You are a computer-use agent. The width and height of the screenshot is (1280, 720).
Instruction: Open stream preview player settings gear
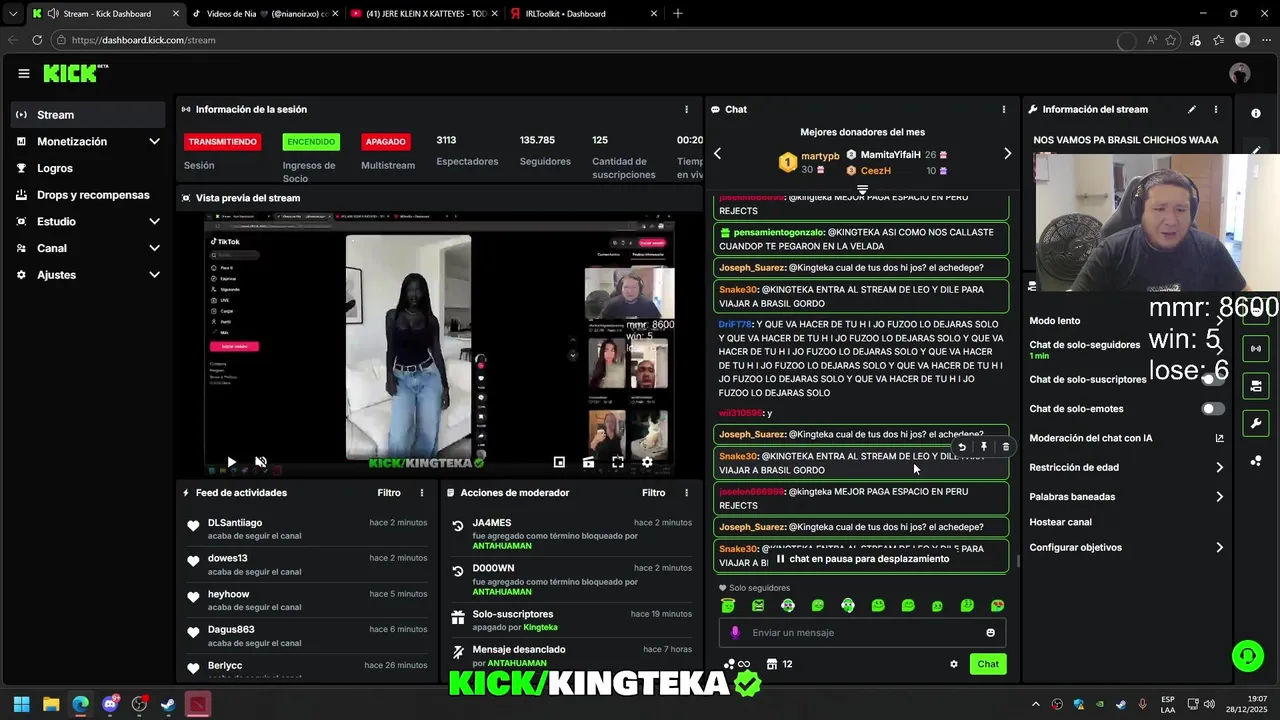[647, 462]
